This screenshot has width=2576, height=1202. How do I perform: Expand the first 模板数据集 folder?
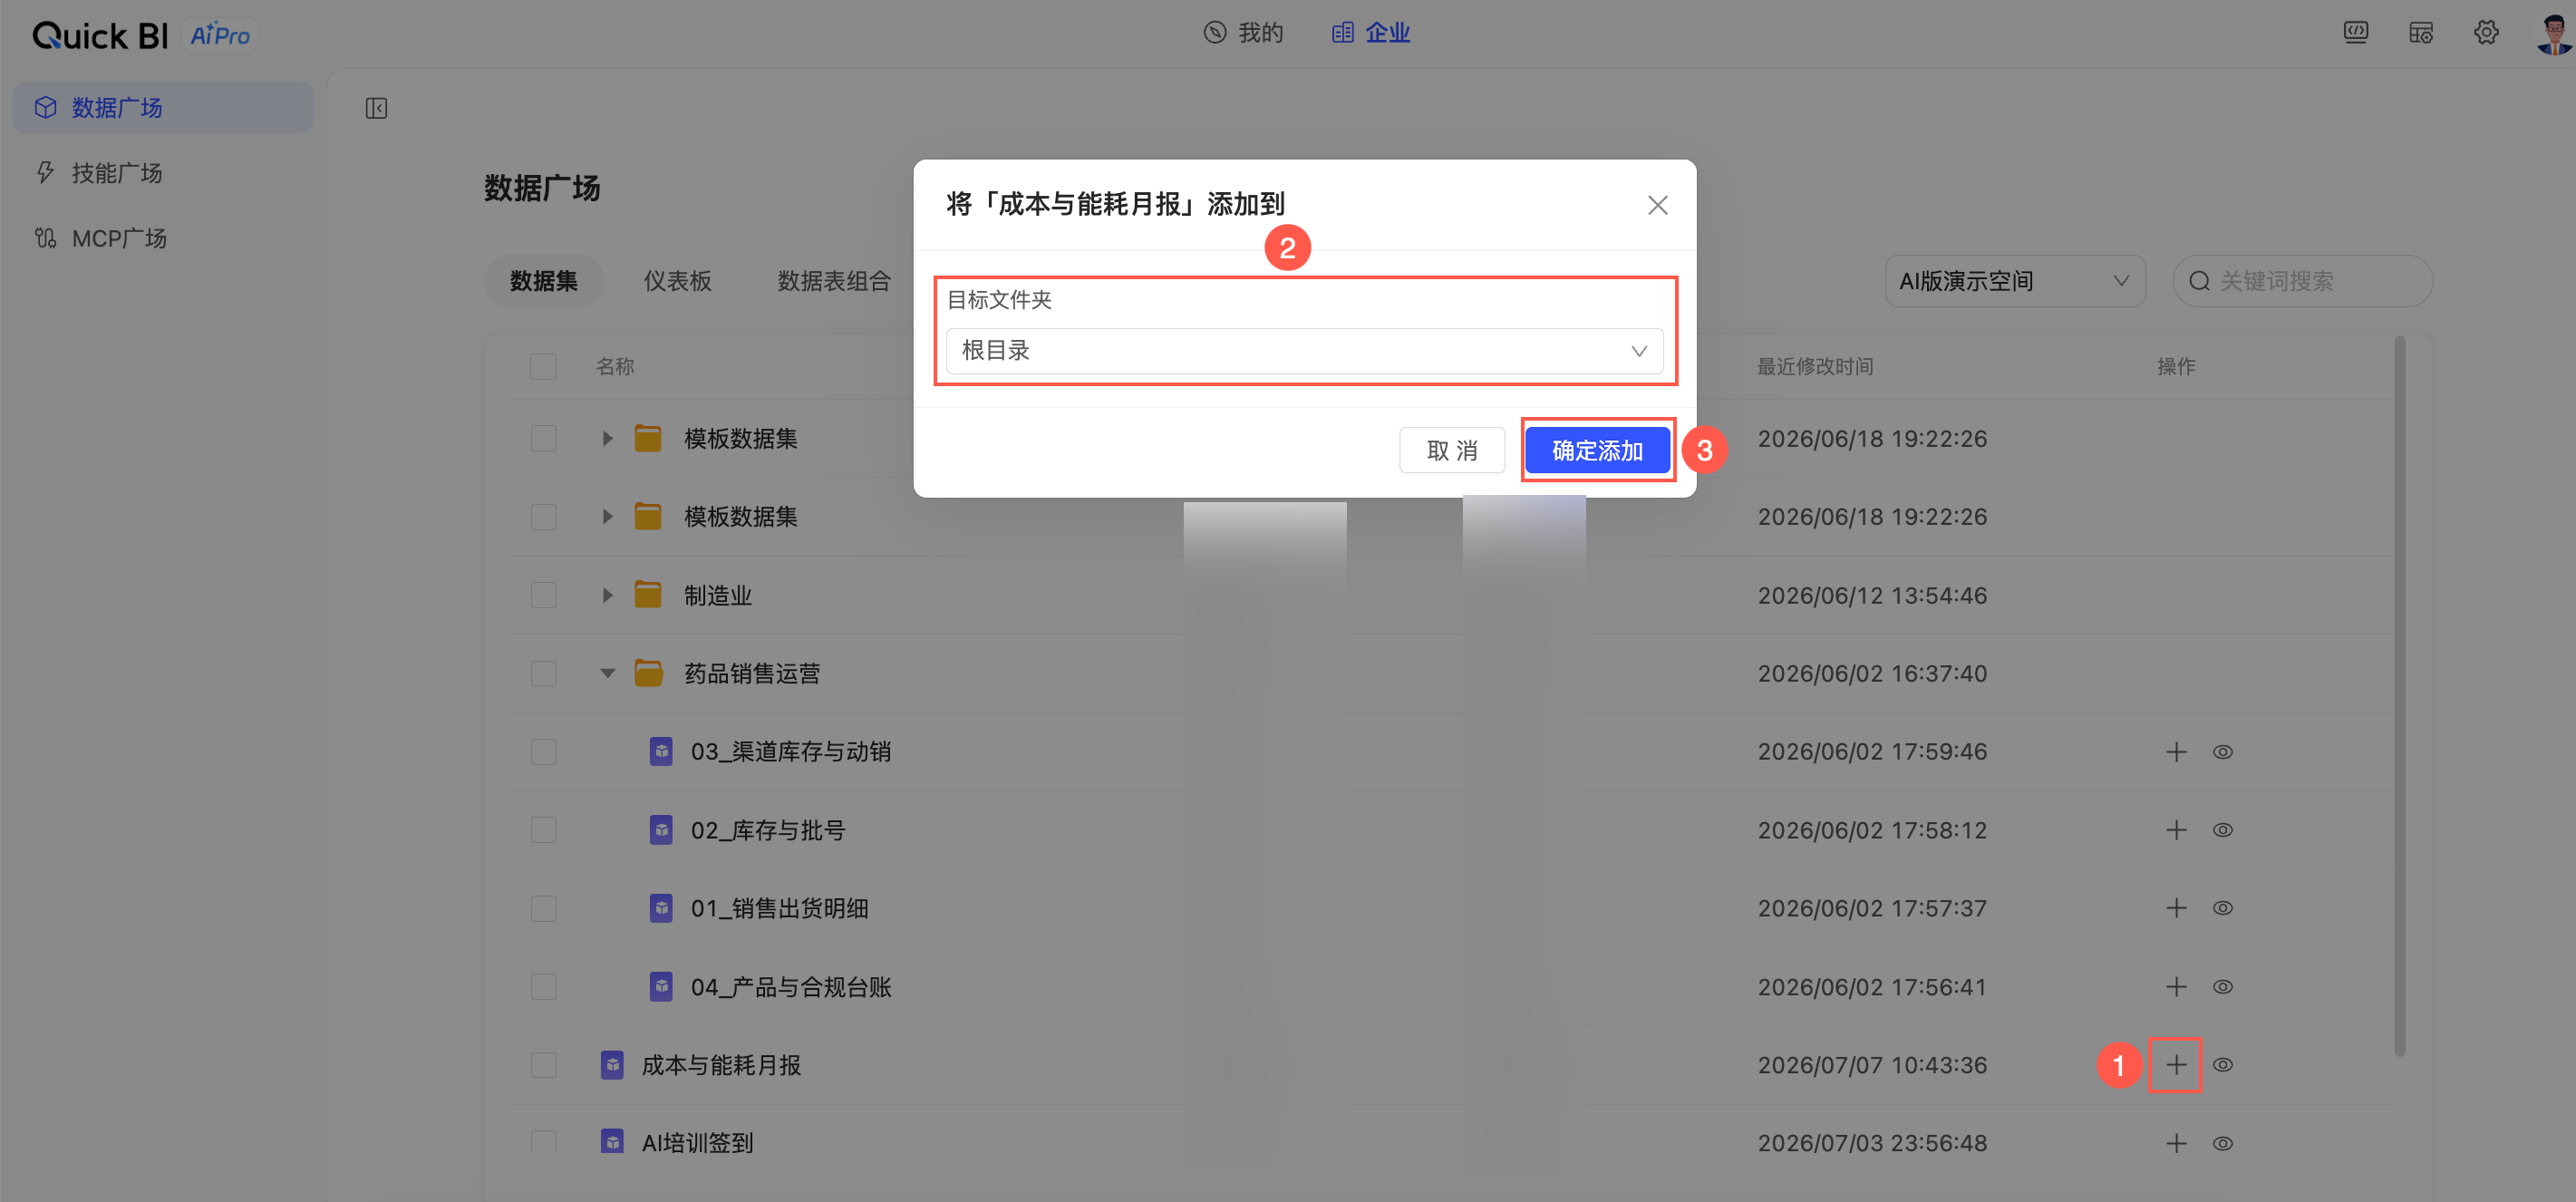(607, 439)
